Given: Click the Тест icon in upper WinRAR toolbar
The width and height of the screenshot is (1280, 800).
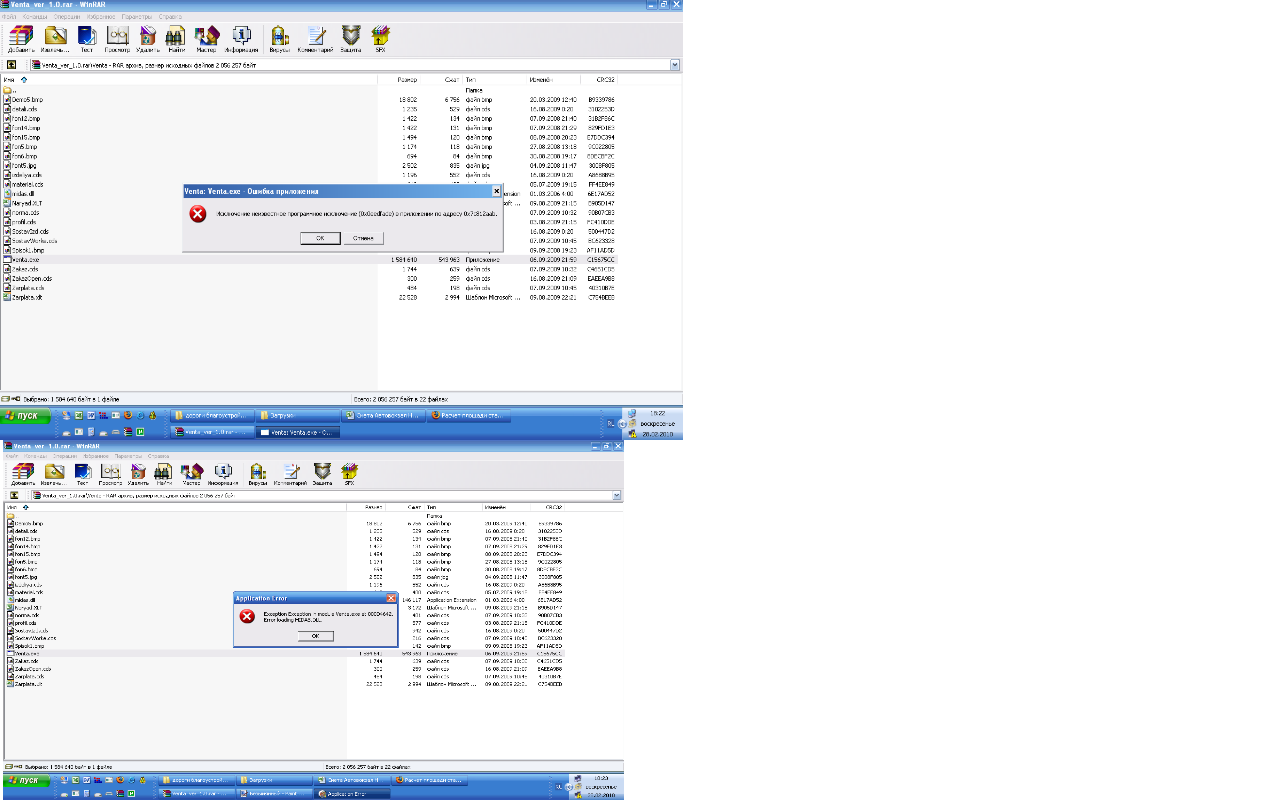Looking at the screenshot, I should click(87, 39).
